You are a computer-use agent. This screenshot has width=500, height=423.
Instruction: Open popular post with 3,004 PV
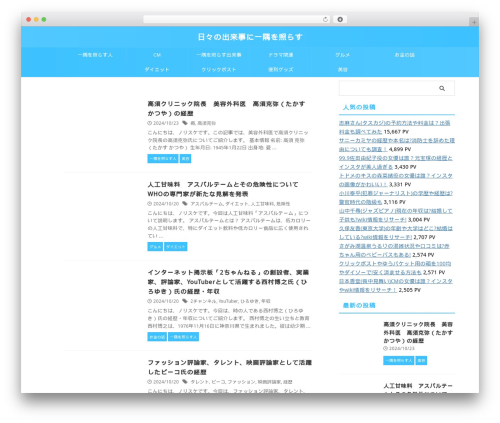396,215
